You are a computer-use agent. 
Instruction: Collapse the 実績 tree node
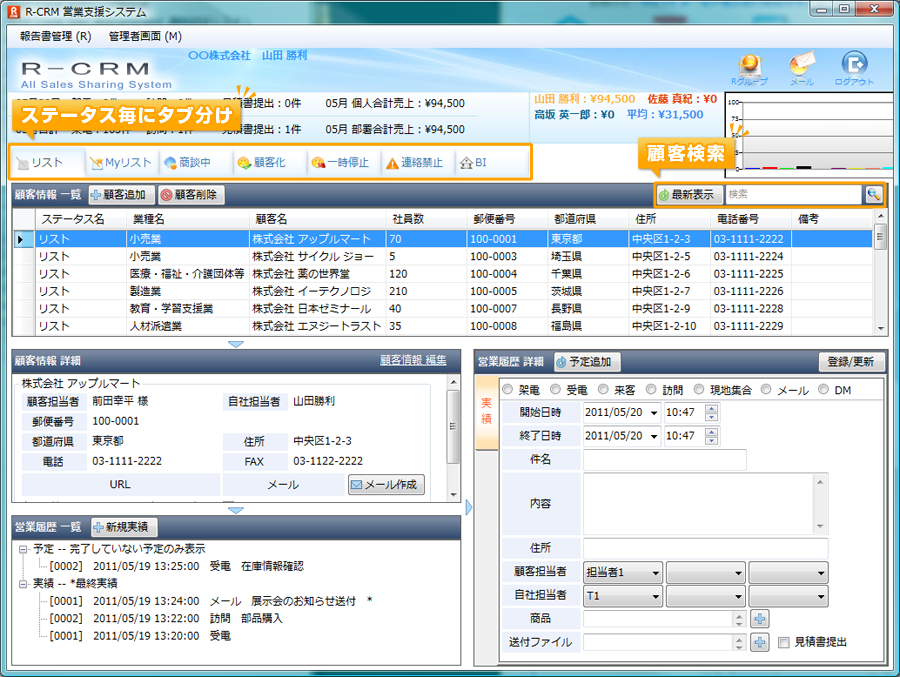coord(23,584)
